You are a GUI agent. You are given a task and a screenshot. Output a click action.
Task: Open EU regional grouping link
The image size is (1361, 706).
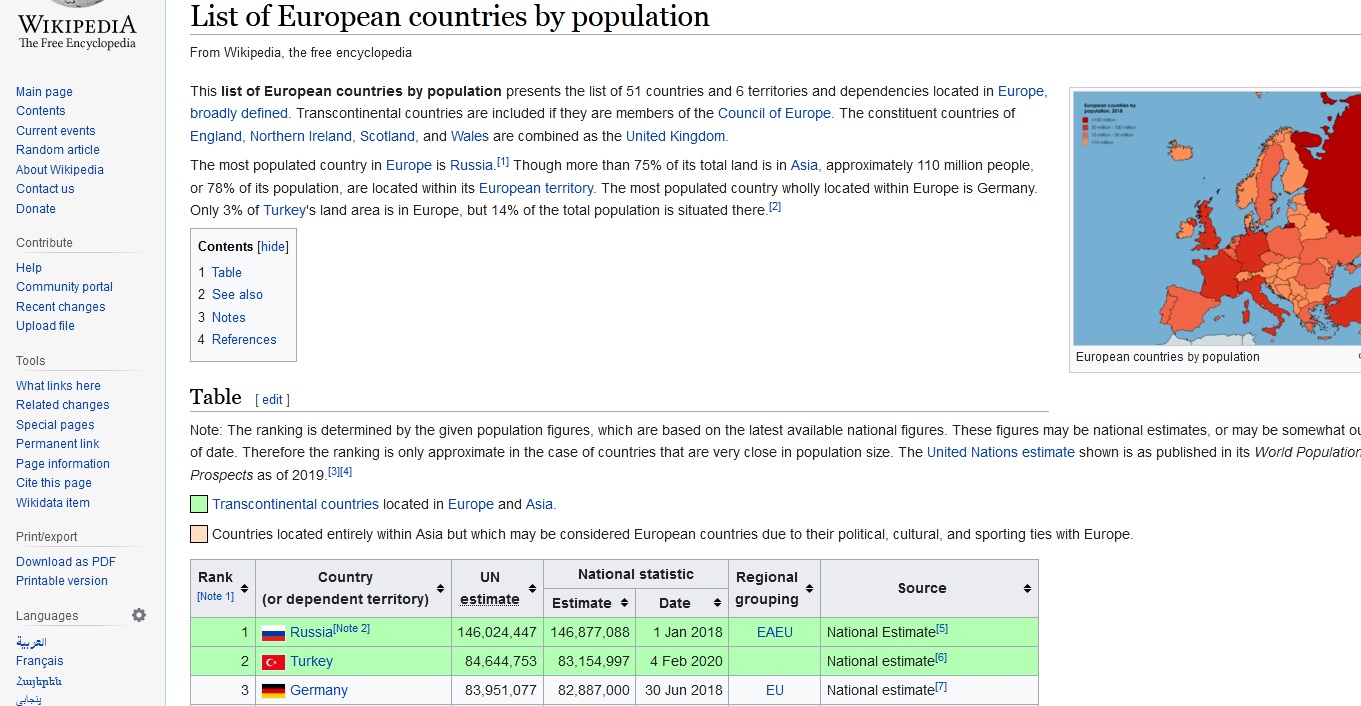pyautogui.click(x=775, y=690)
